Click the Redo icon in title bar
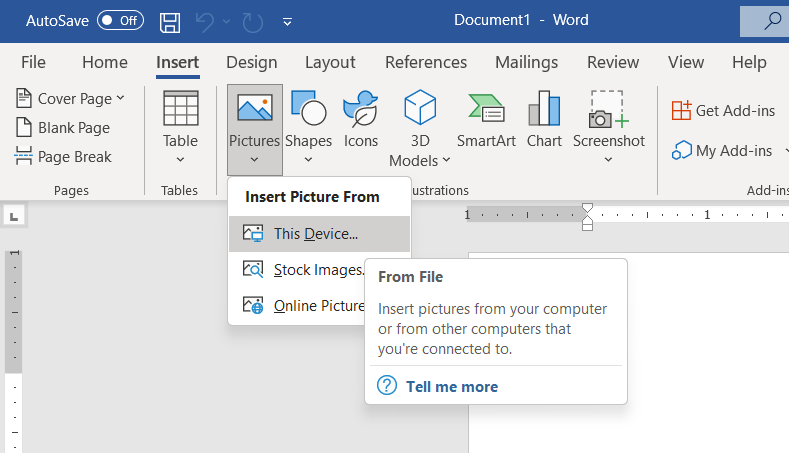Screen dimensions: 789x453 (252, 22)
